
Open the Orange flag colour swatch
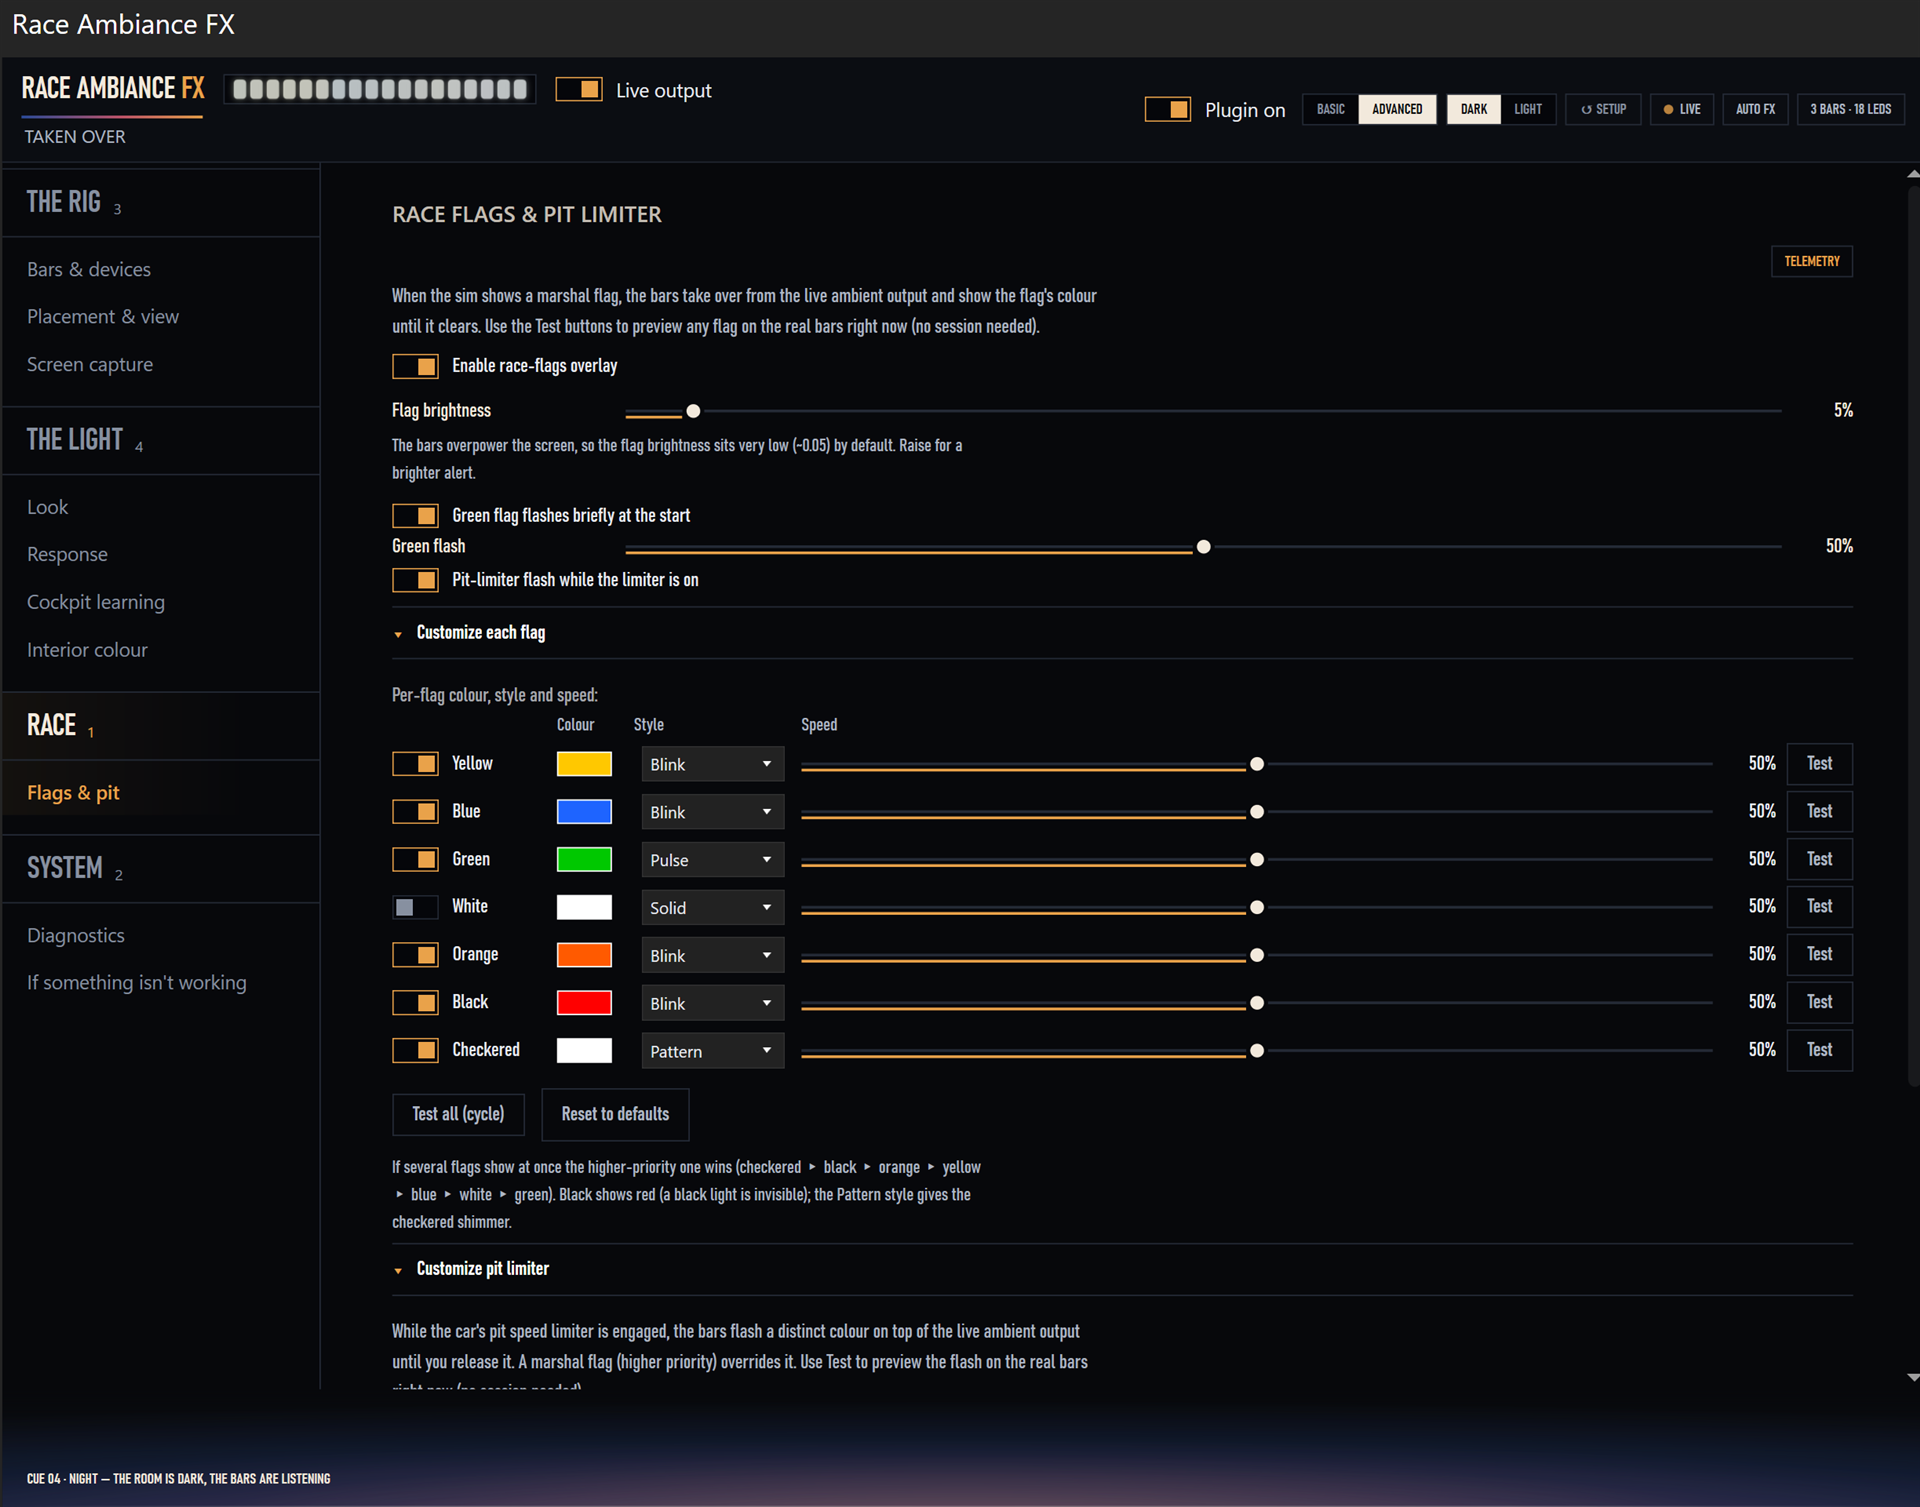[x=584, y=955]
